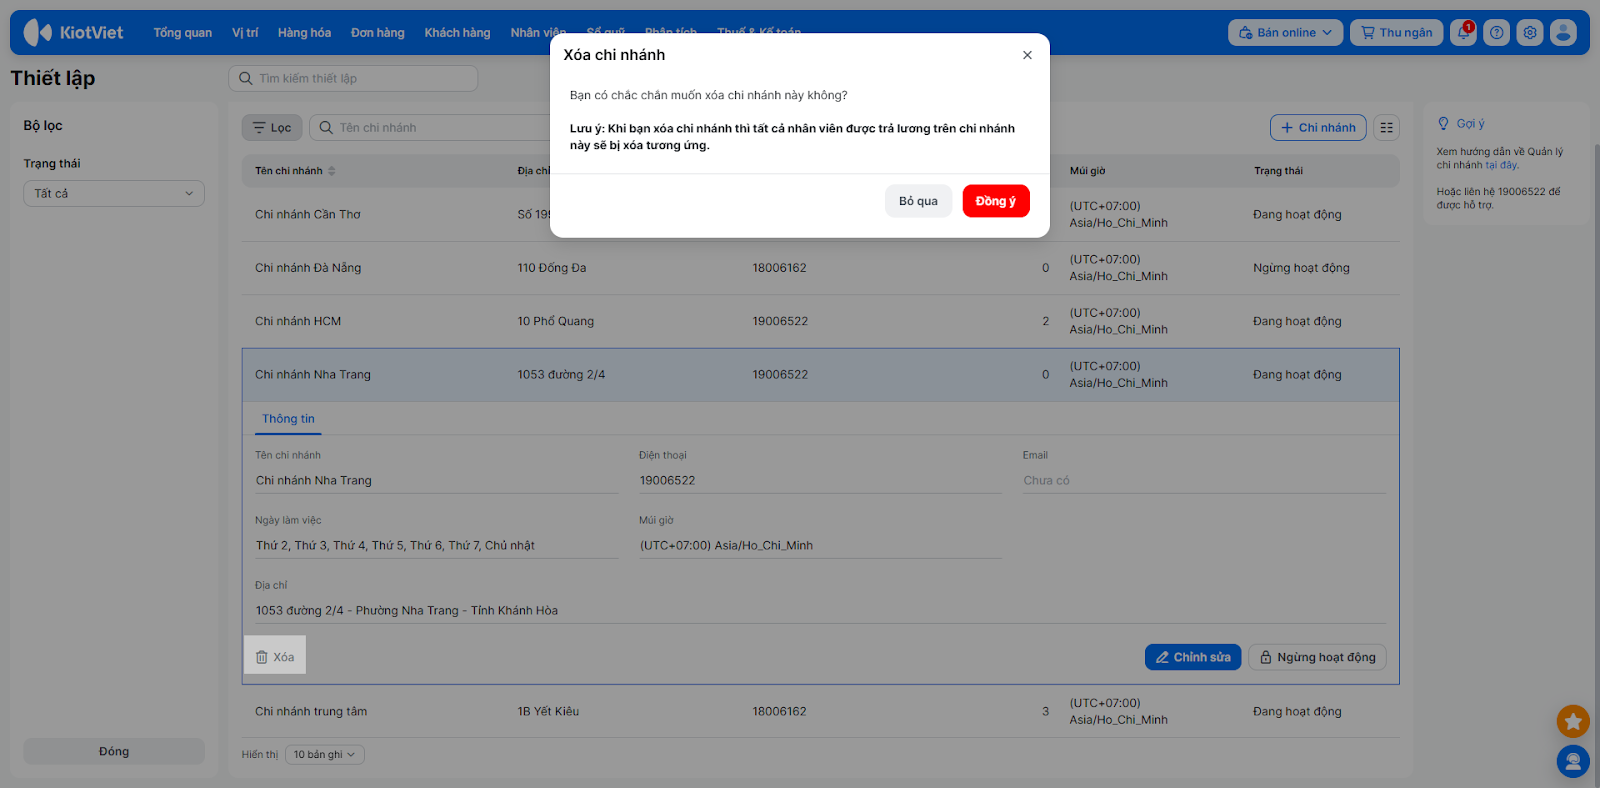
Task: Click the orange star feedback icon
Action: 1572,720
